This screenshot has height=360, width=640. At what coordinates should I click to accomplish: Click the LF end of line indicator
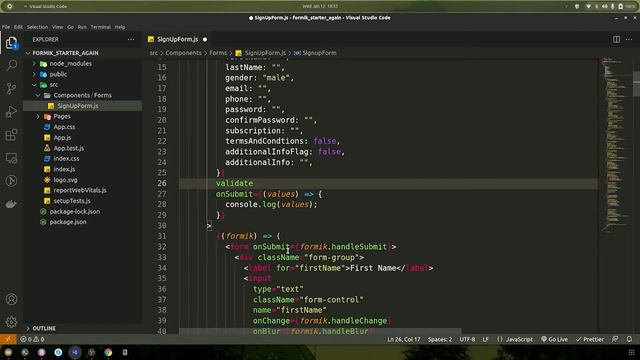click(485, 339)
